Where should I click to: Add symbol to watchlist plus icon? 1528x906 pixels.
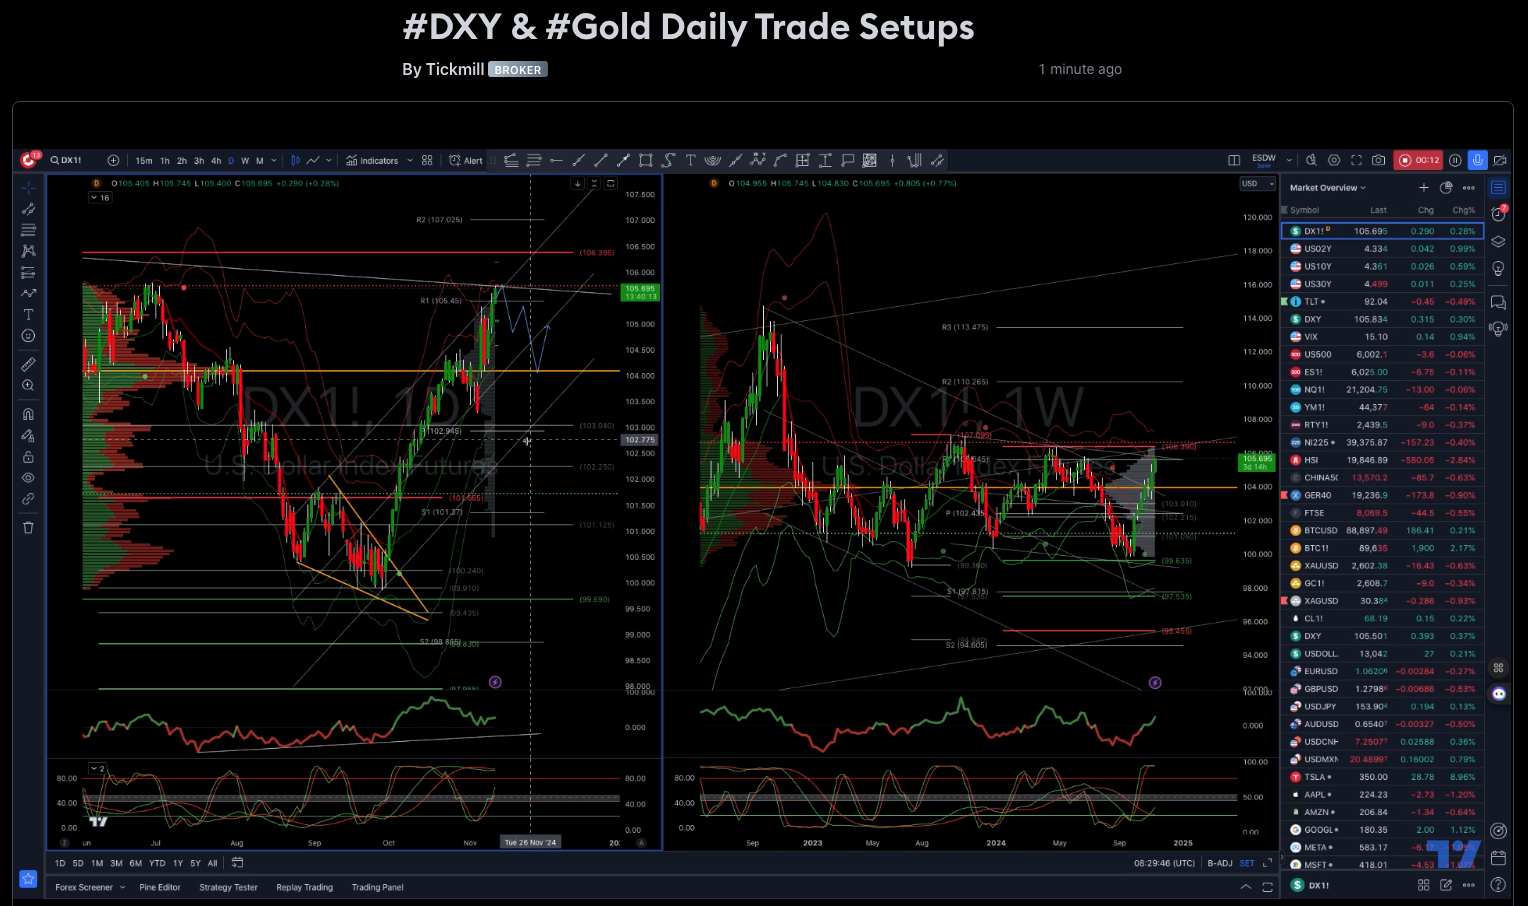(1424, 188)
